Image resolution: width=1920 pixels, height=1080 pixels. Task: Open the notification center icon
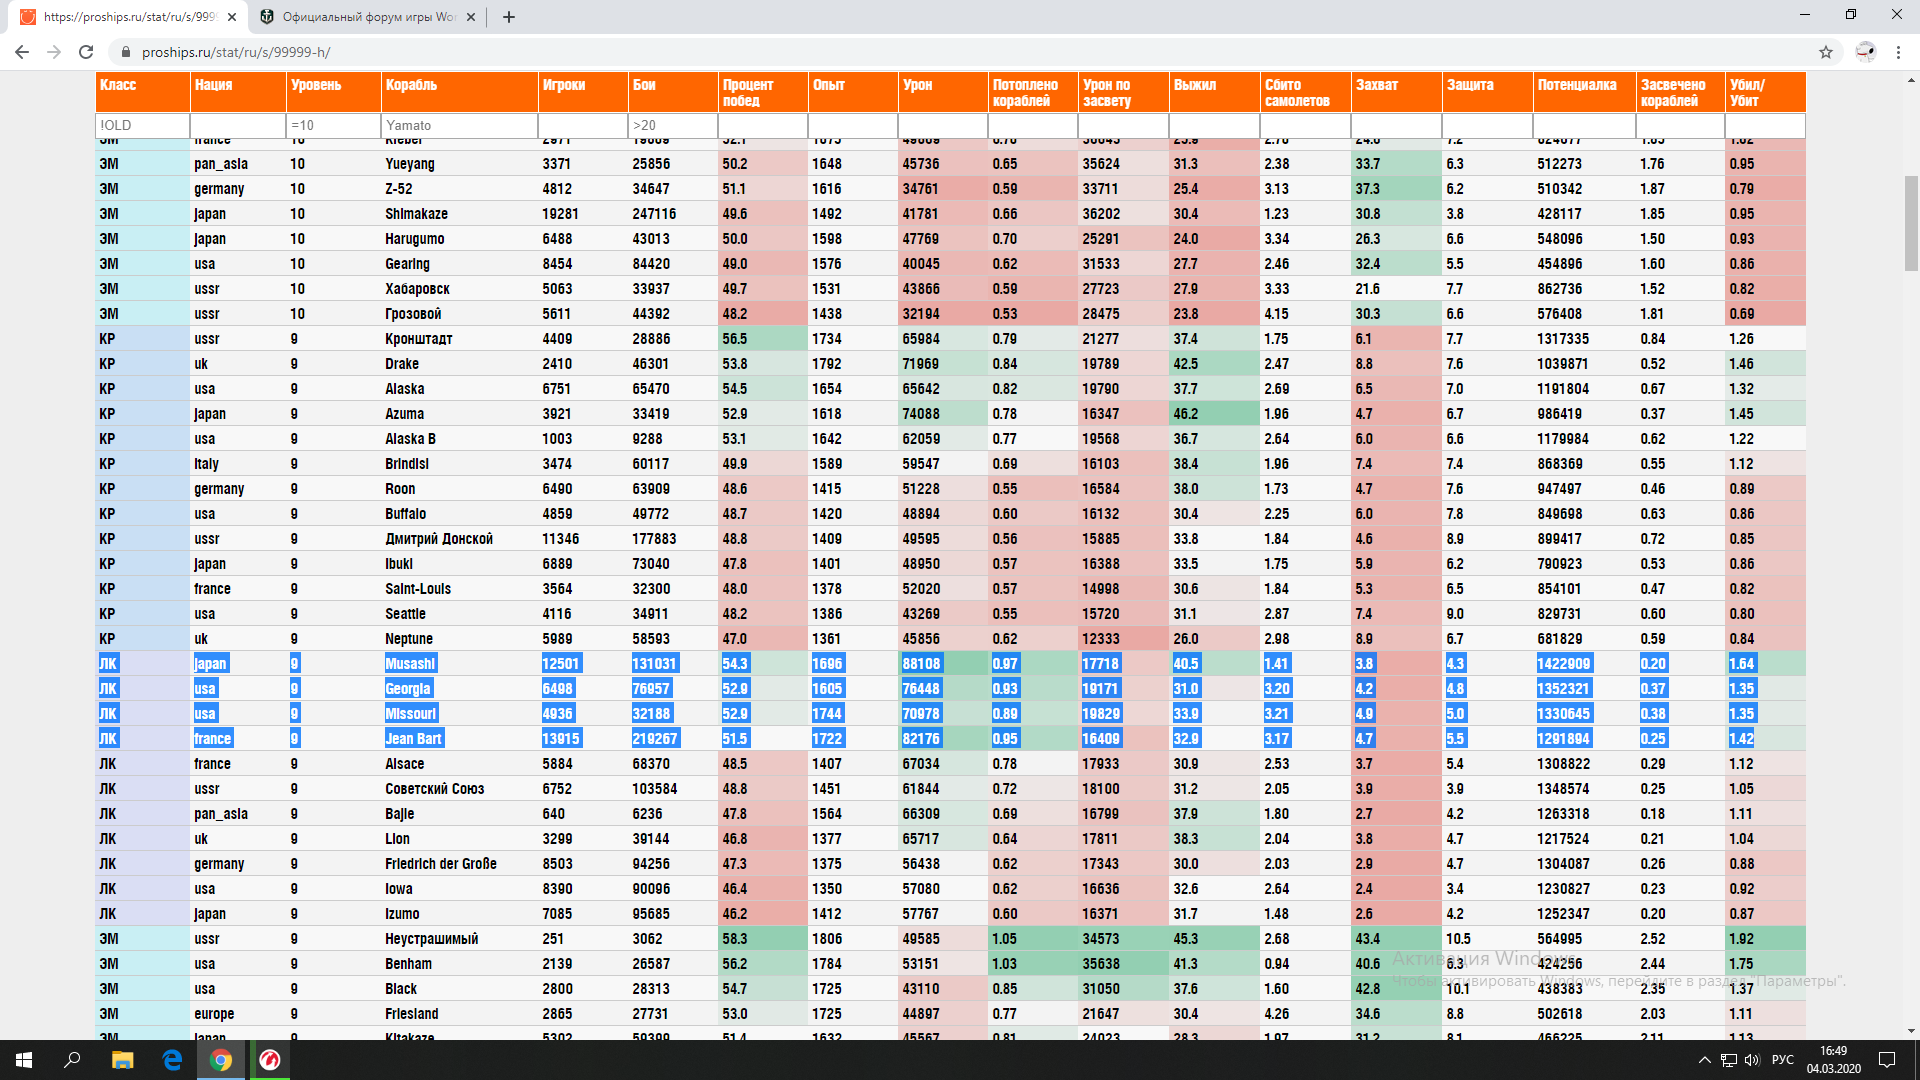point(1887,1060)
